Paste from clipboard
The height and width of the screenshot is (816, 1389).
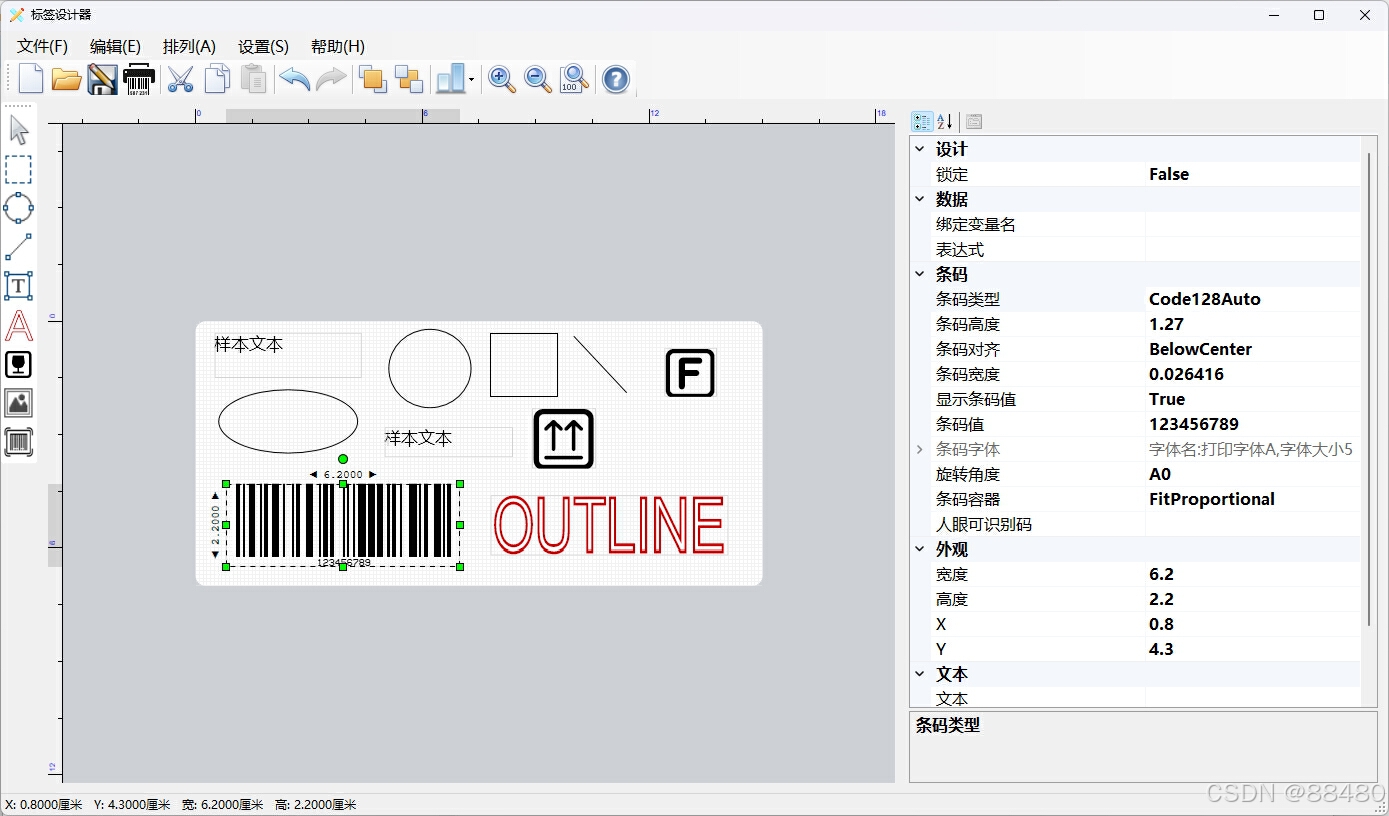[254, 78]
